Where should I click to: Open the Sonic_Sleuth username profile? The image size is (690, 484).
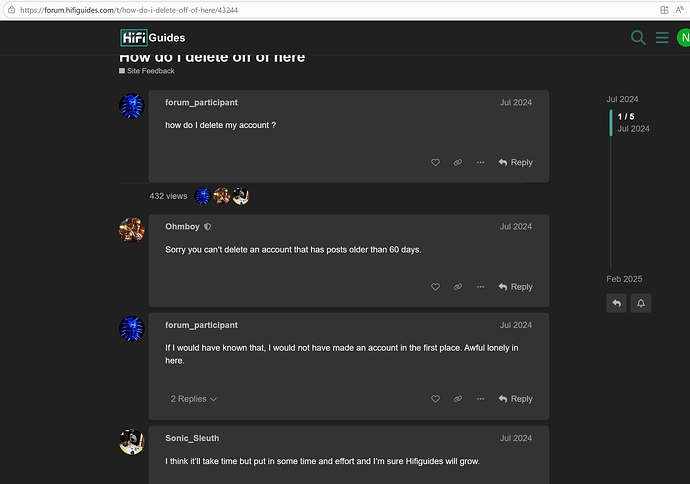(x=194, y=438)
